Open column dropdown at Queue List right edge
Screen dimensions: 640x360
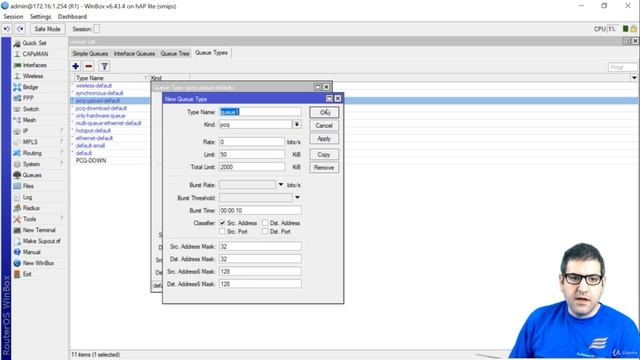pyautogui.click(x=634, y=78)
